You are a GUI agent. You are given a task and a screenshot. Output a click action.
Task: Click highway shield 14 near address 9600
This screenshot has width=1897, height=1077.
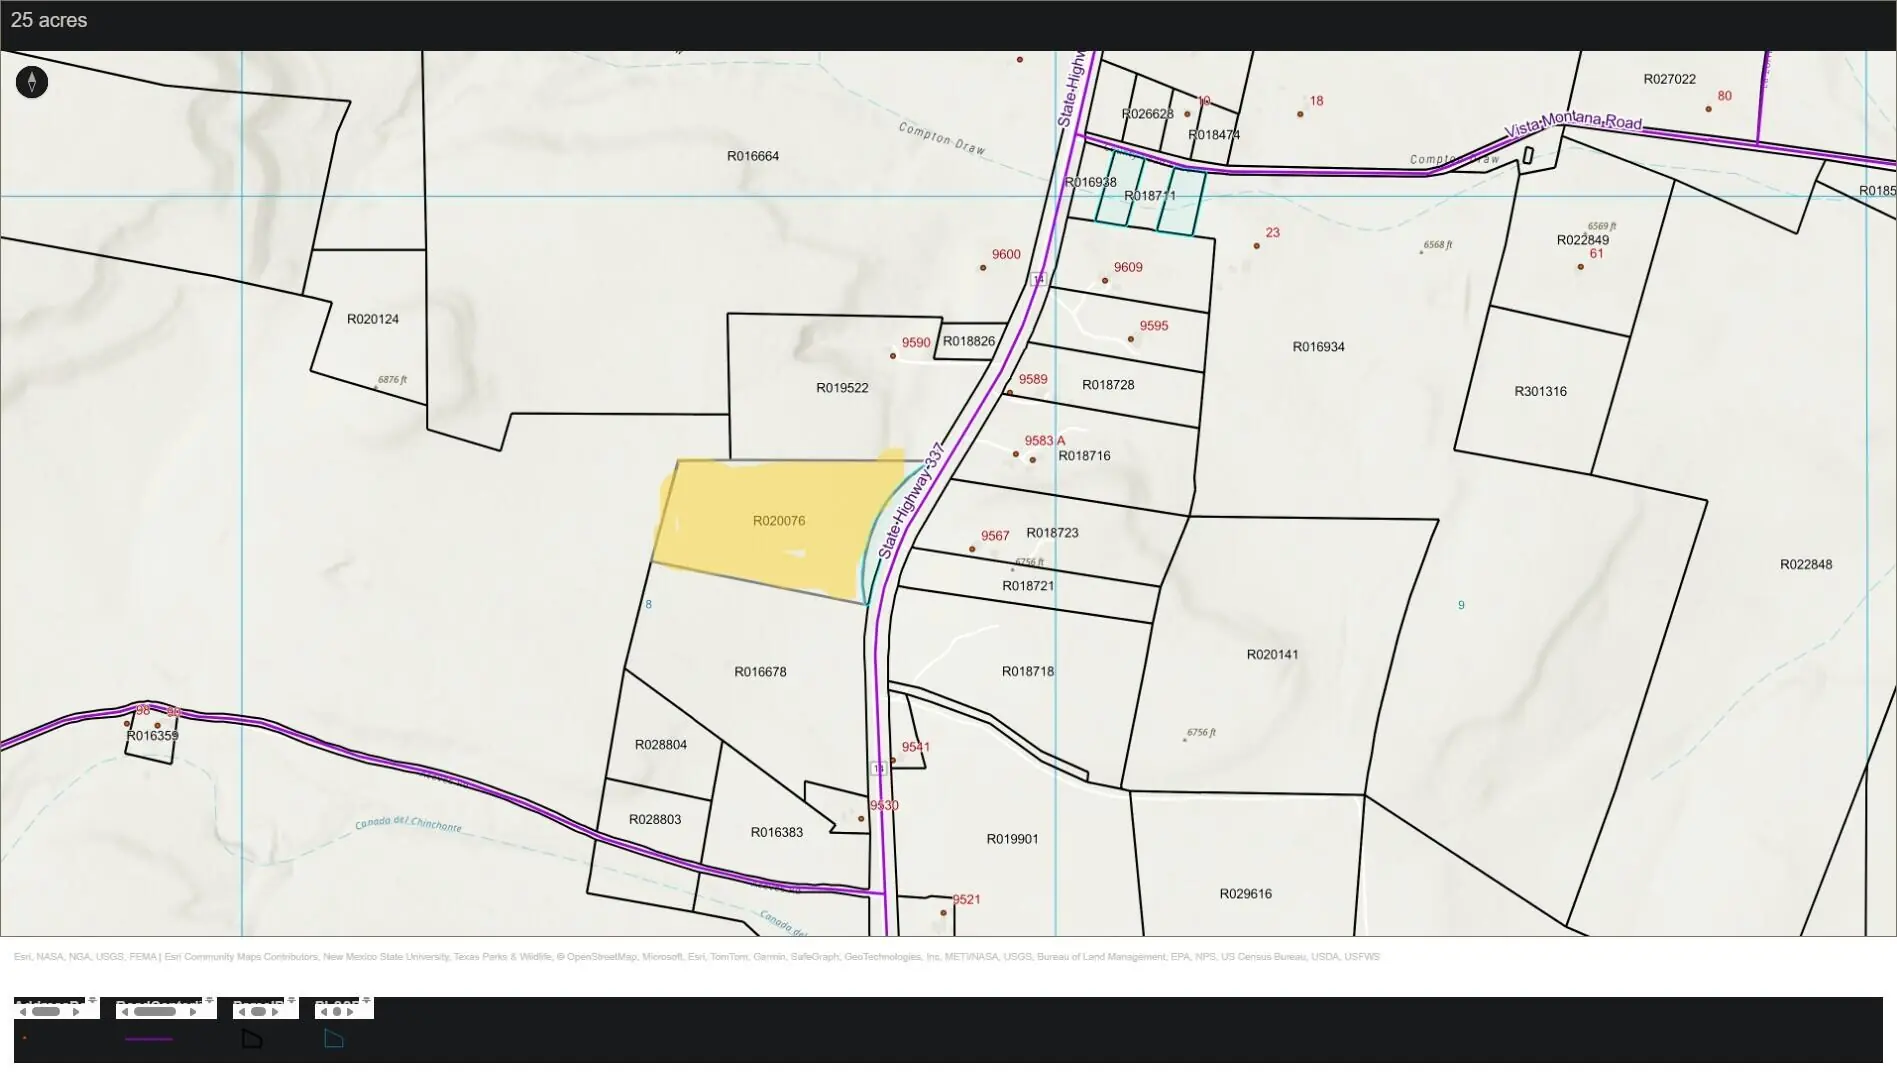1039,279
